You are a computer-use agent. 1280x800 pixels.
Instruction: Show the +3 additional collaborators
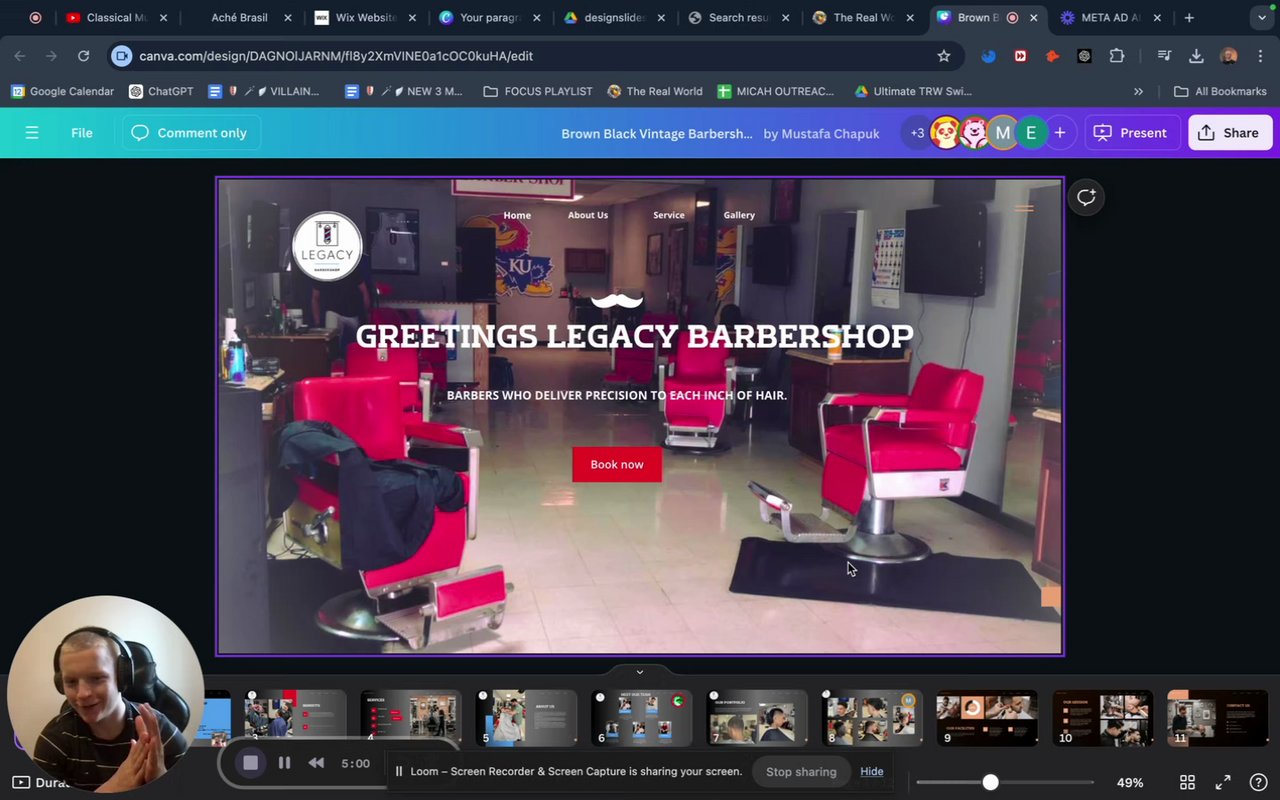(917, 133)
